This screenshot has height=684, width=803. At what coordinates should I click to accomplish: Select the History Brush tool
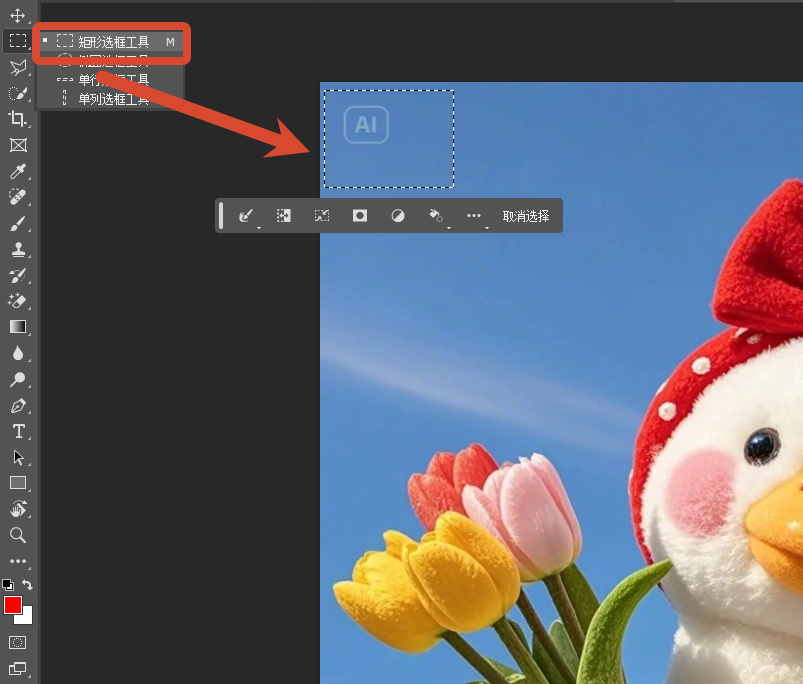point(18,275)
